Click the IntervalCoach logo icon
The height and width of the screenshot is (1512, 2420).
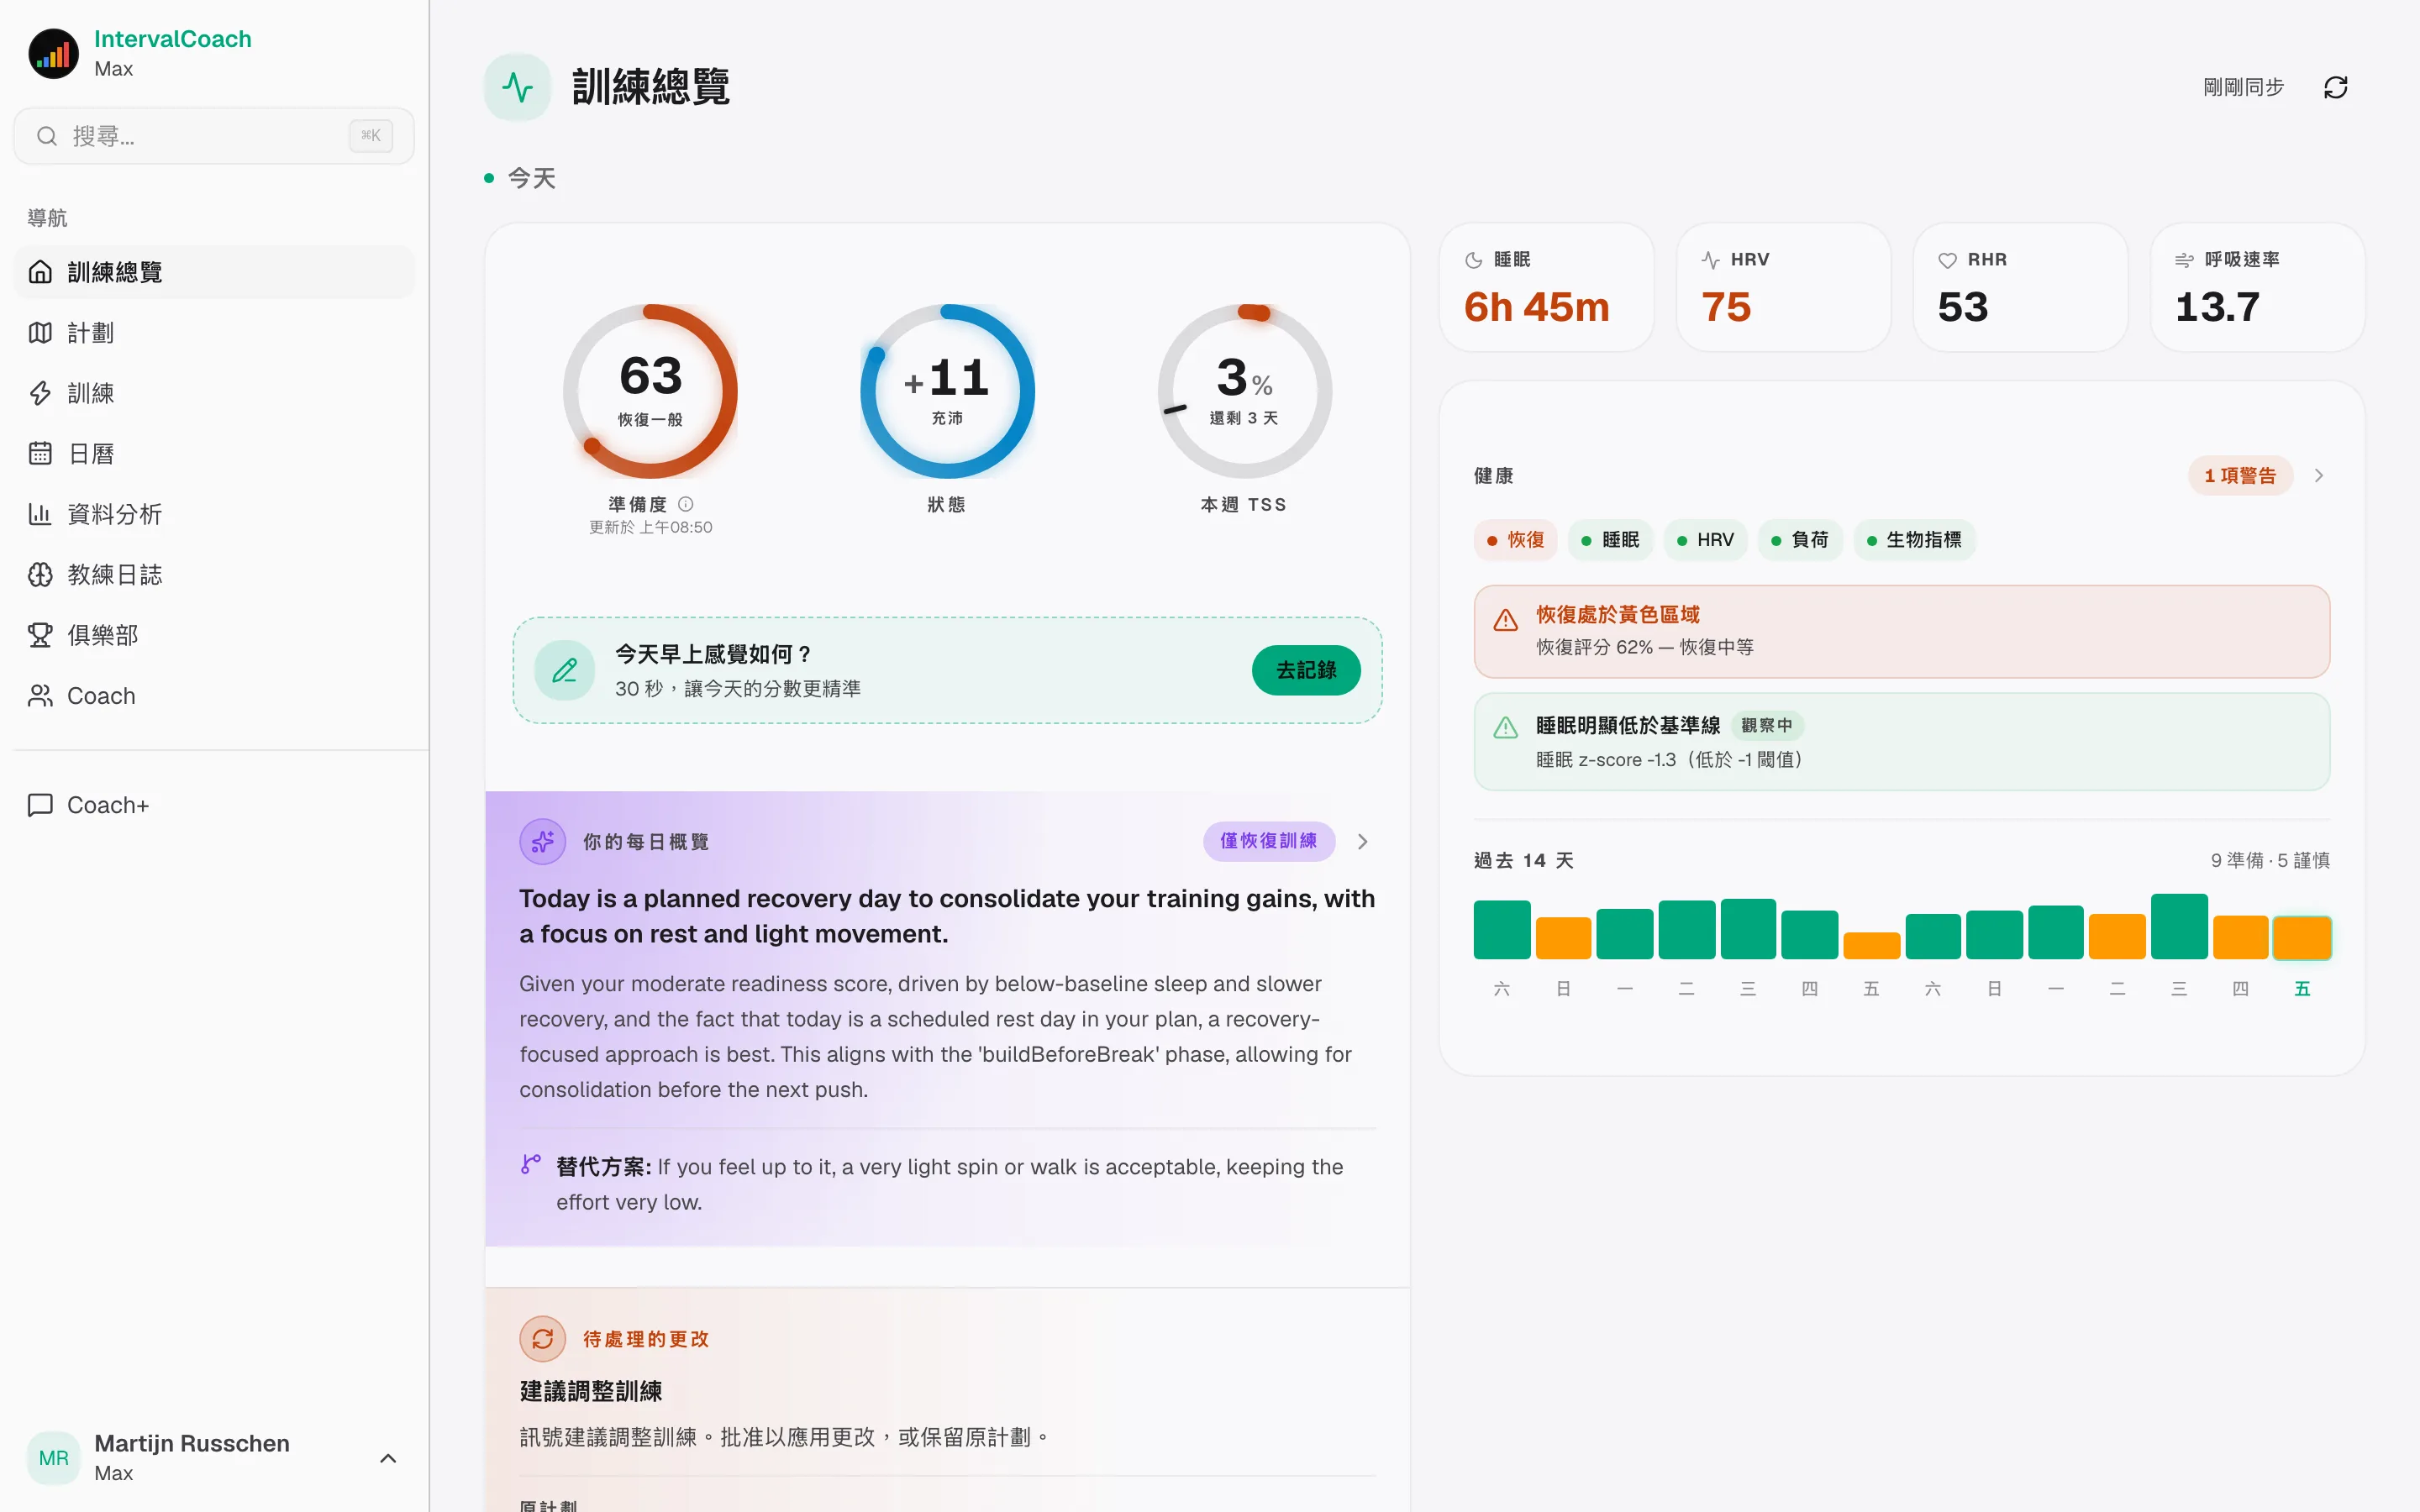tap(53, 53)
